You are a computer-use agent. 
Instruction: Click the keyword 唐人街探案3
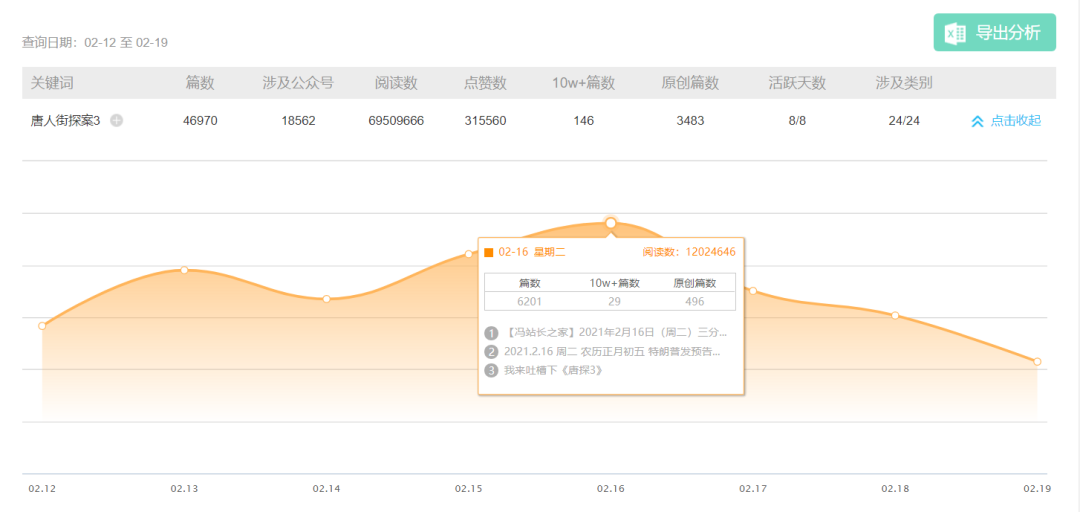click(65, 121)
